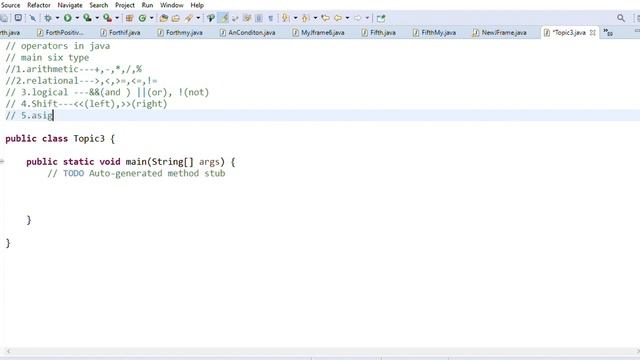Image resolution: width=640 pixels, height=360 pixels.
Task: Open the Project menu
Action: click(124, 5)
